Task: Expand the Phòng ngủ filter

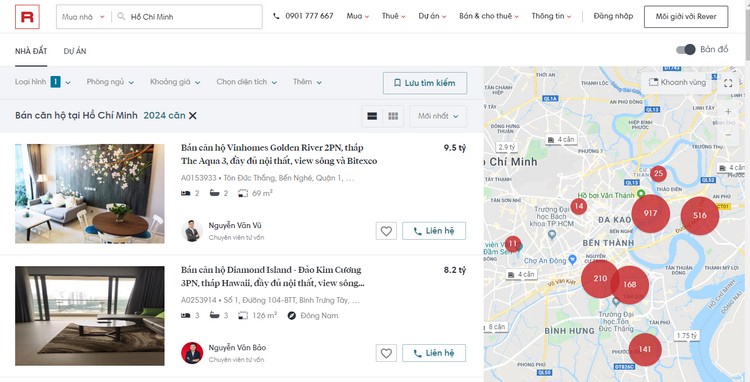Action: [110, 82]
